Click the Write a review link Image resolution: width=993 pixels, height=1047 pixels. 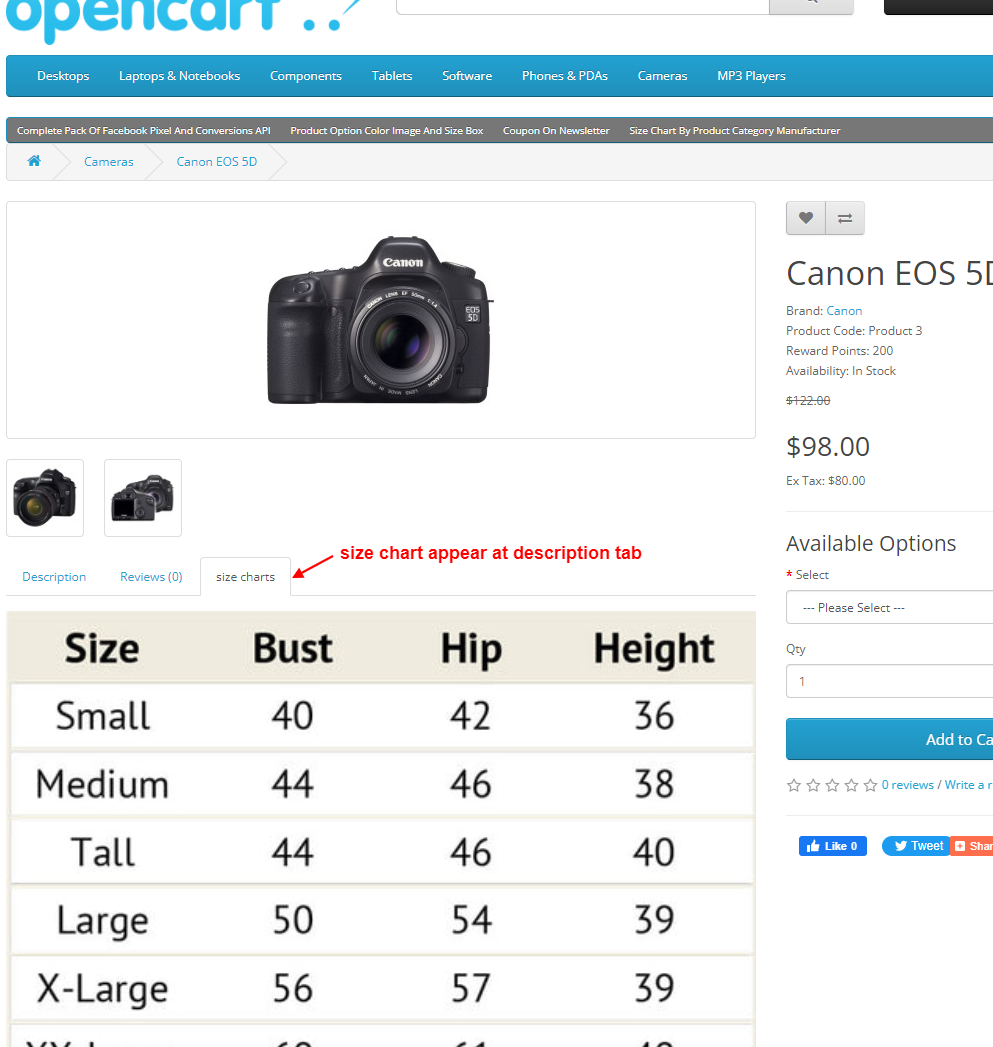point(968,785)
